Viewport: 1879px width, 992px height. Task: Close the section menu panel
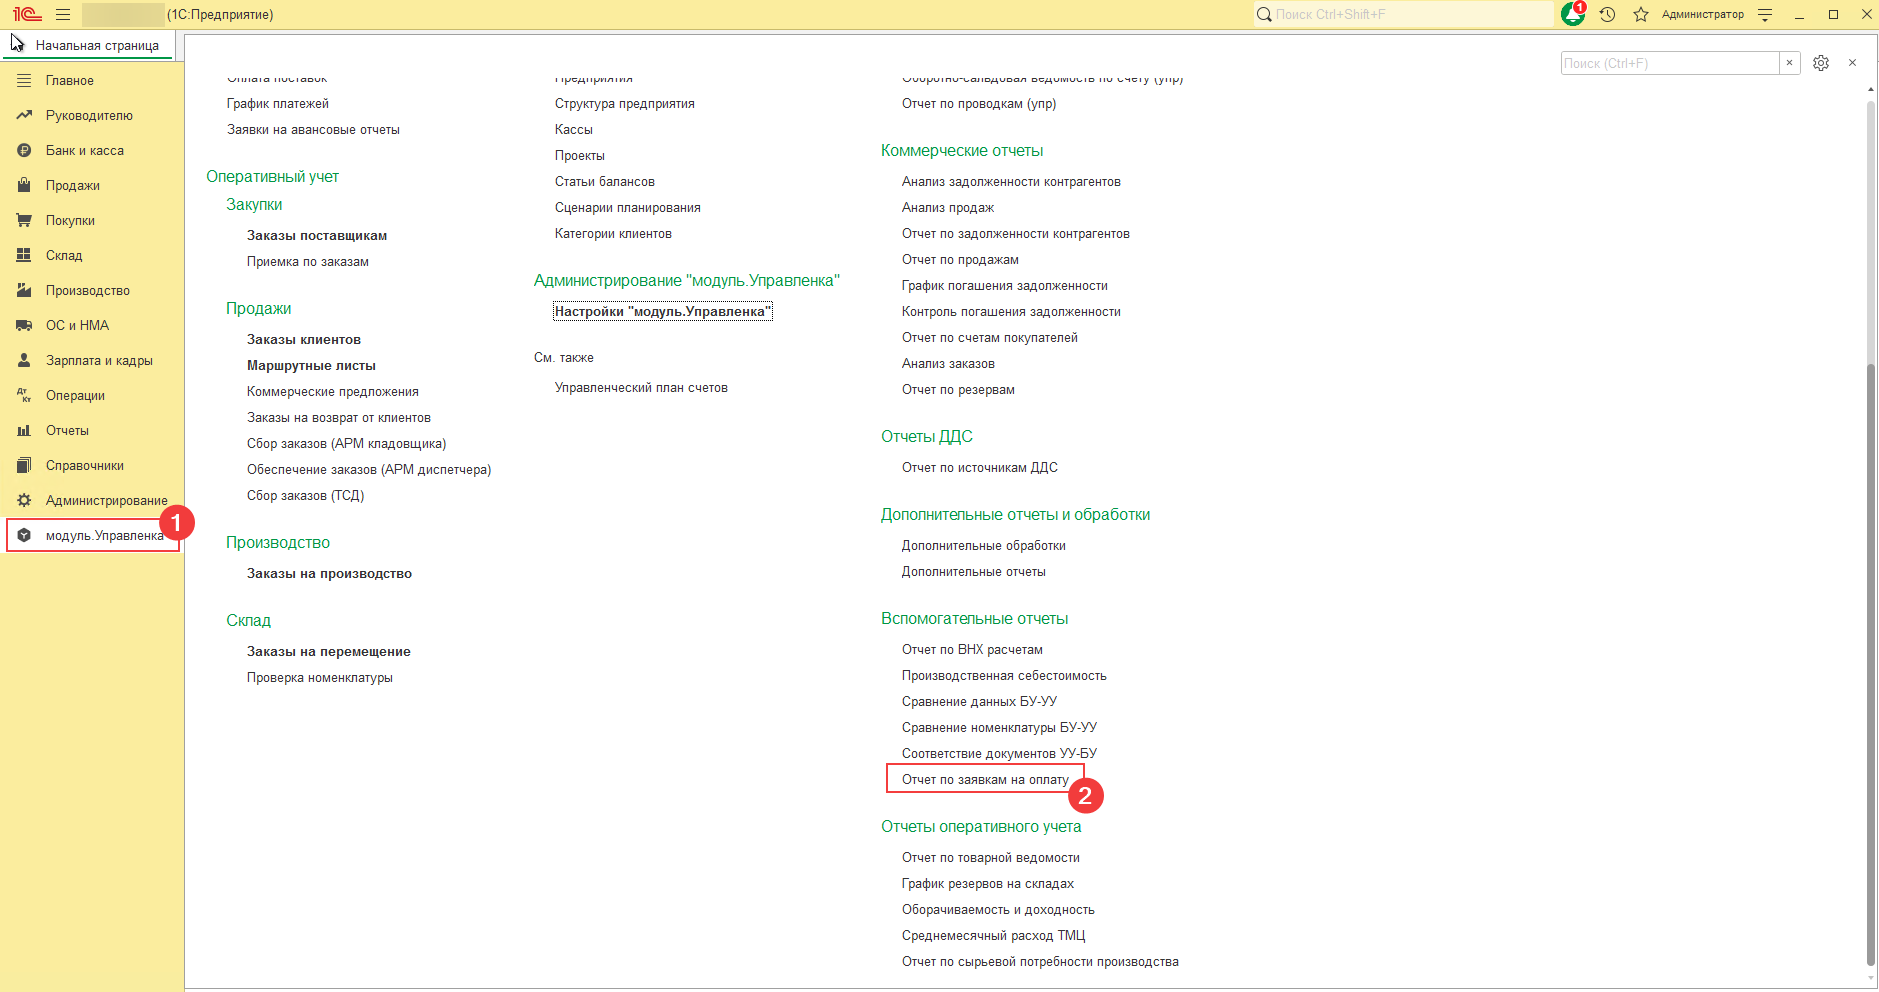coord(1852,63)
